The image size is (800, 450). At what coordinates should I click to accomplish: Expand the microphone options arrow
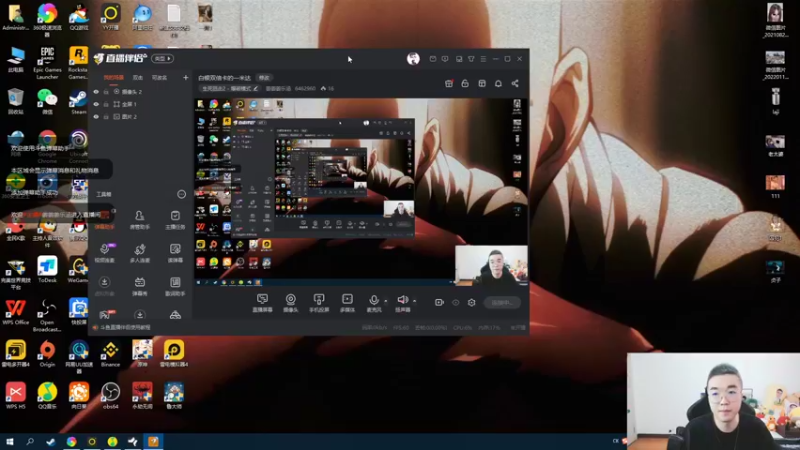pos(386,301)
